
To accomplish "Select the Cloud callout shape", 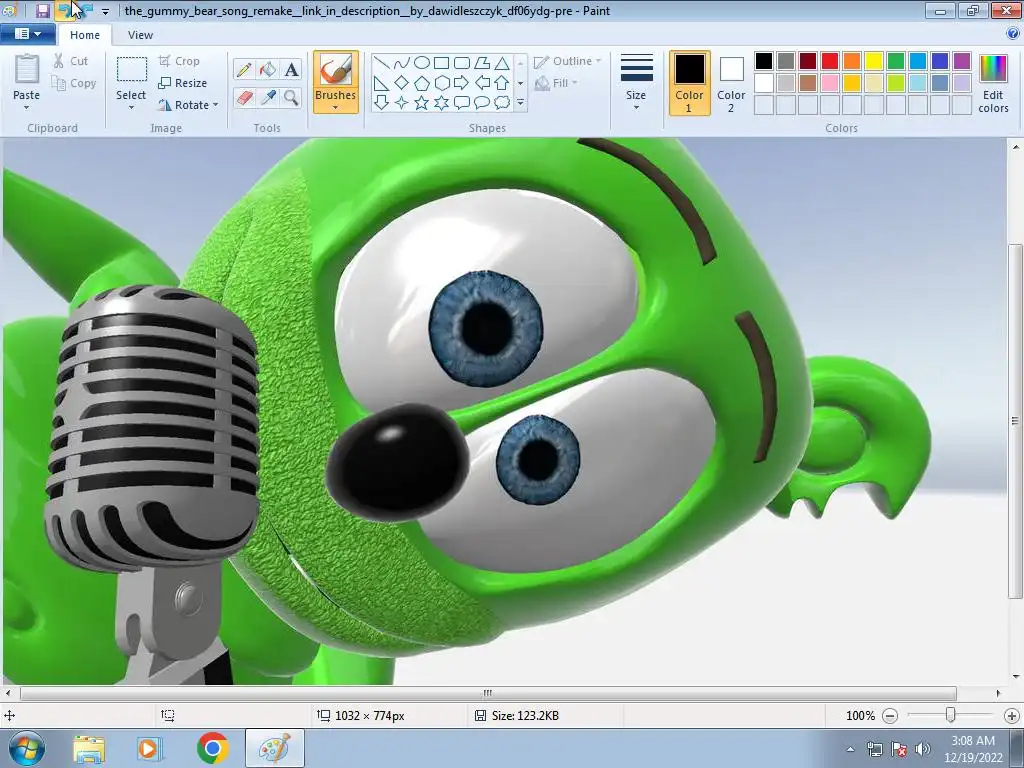I will point(502,103).
